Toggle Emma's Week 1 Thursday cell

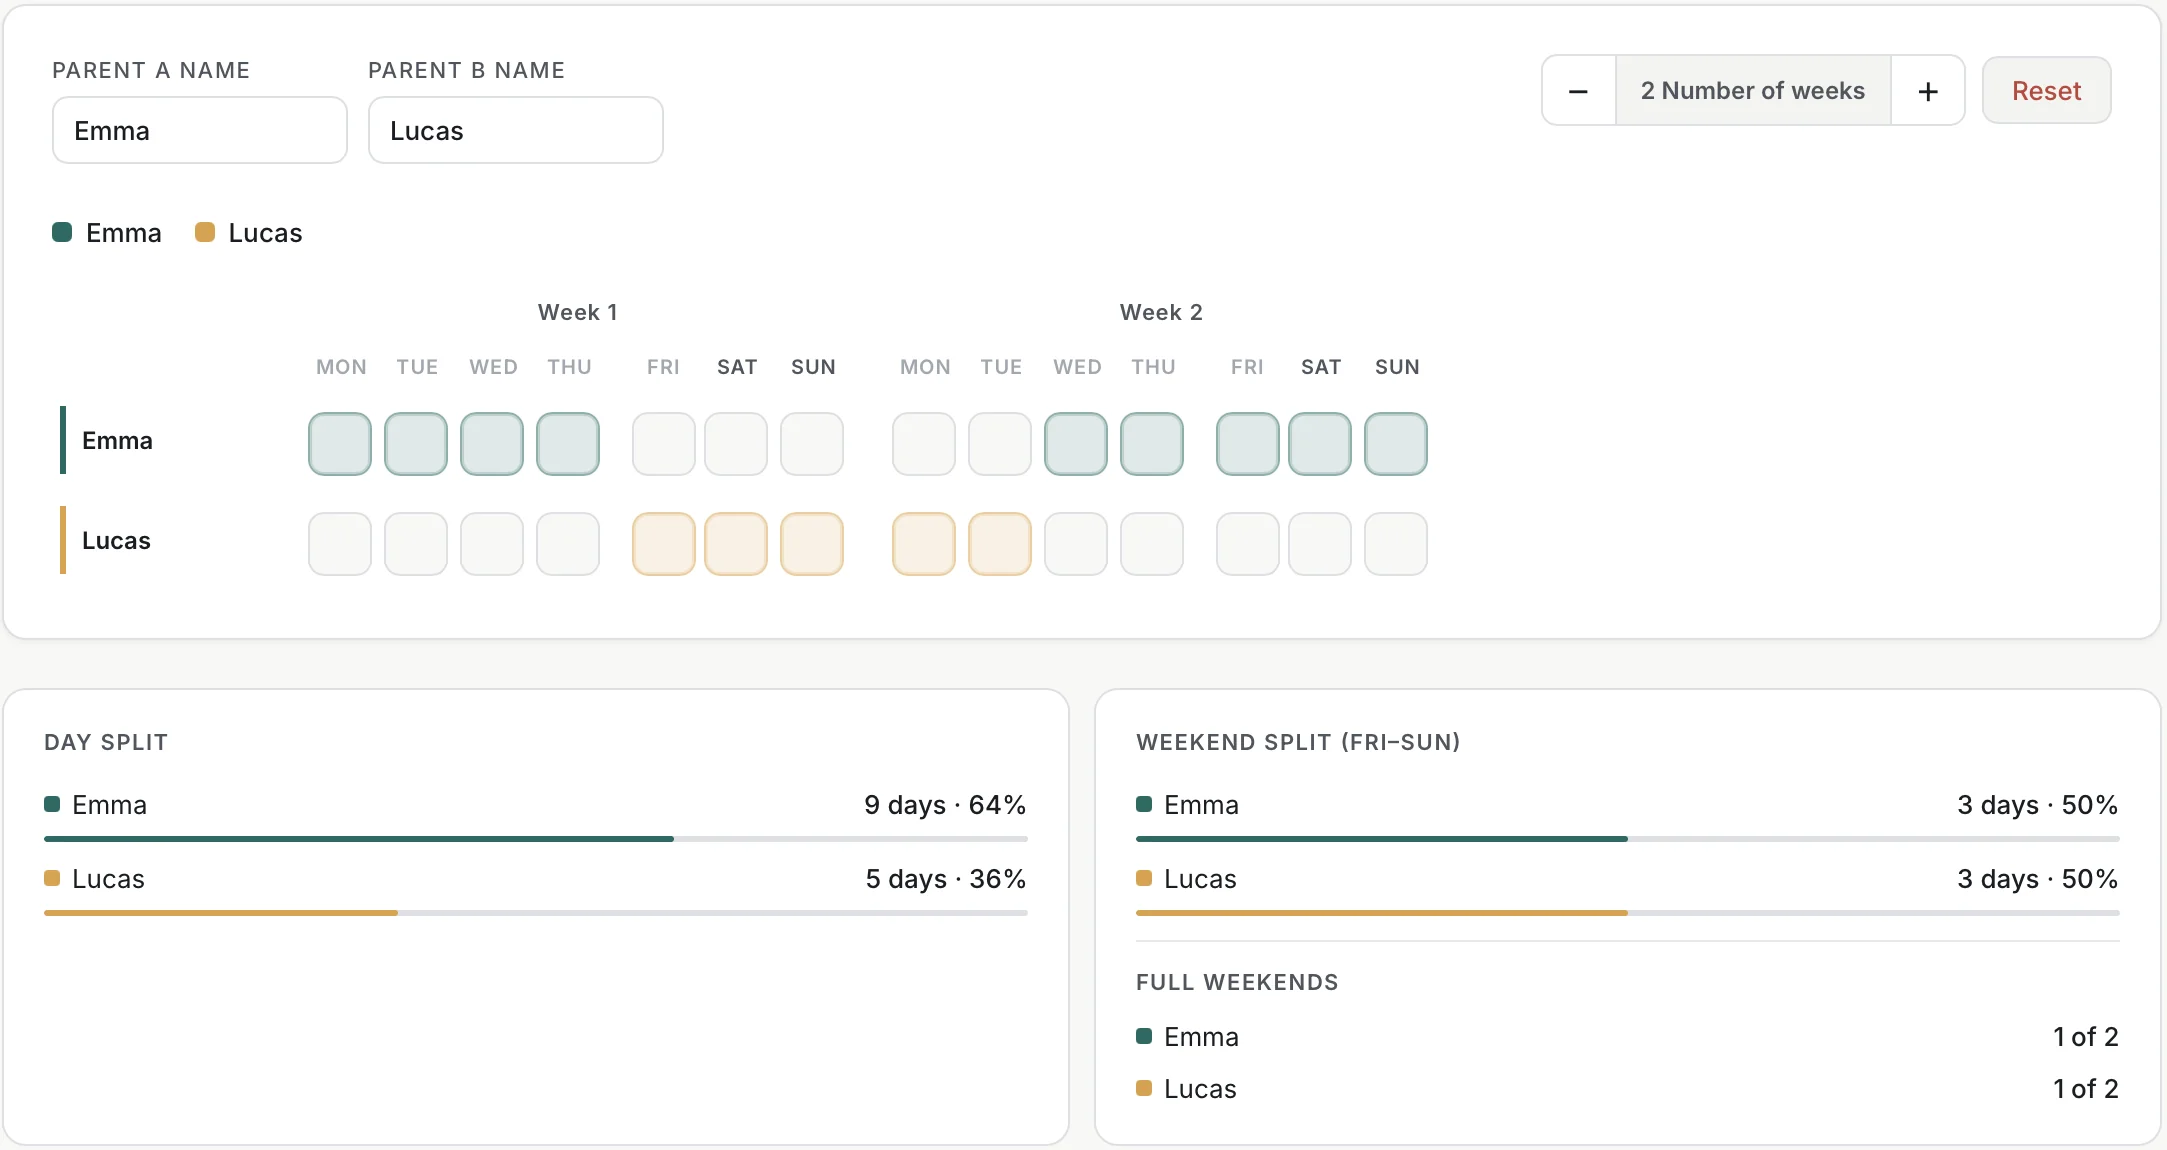point(568,444)
